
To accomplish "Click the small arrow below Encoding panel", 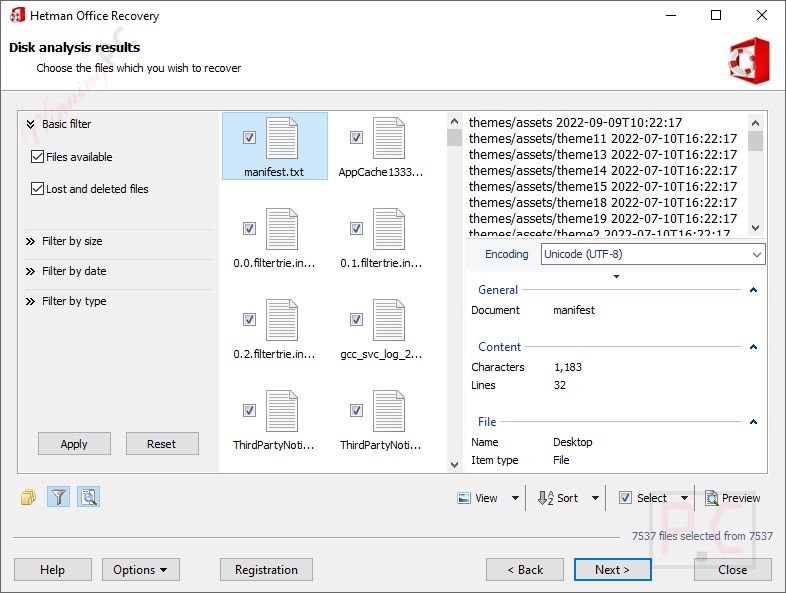I will 617,277.
